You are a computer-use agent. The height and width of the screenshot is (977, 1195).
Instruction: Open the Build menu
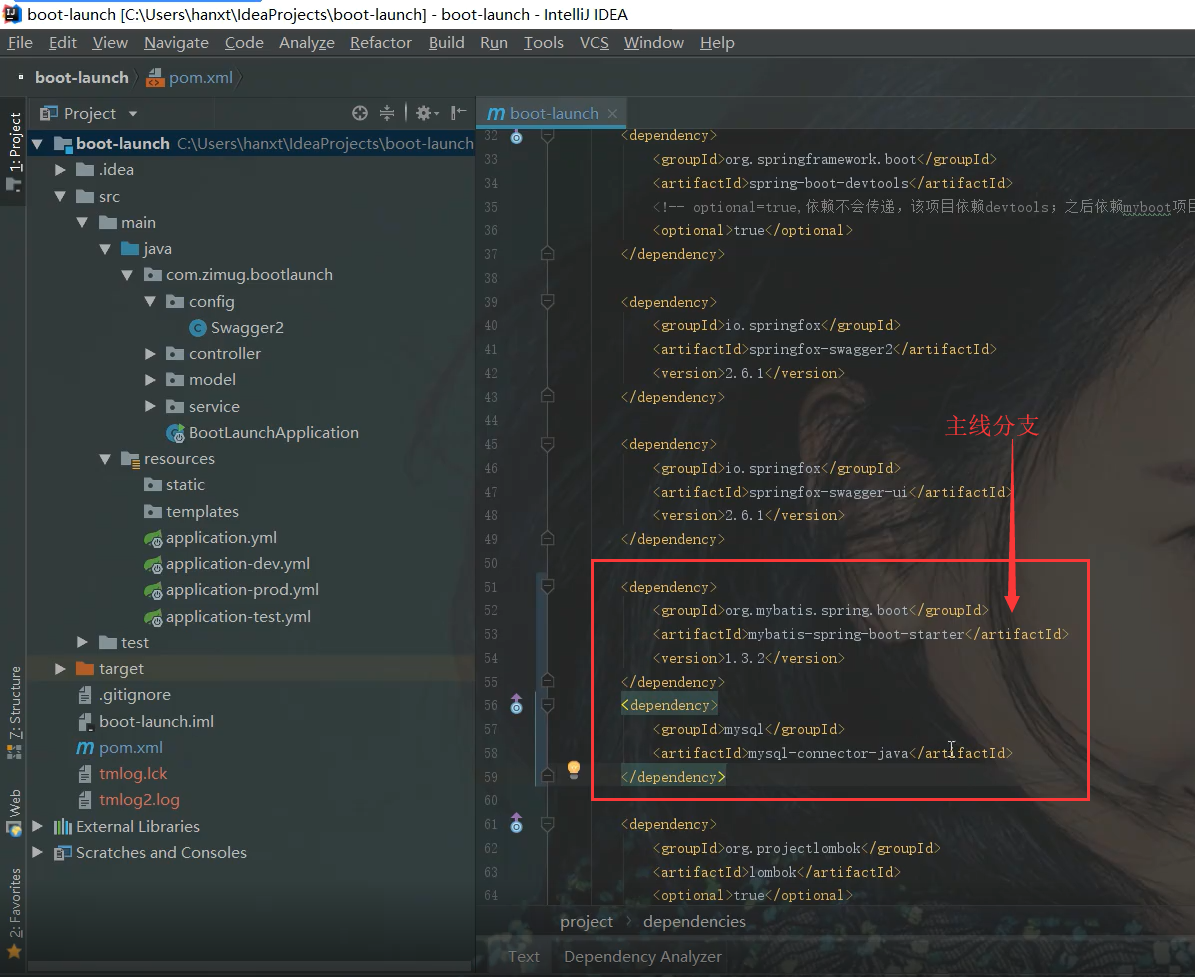(x=447, y=43)
